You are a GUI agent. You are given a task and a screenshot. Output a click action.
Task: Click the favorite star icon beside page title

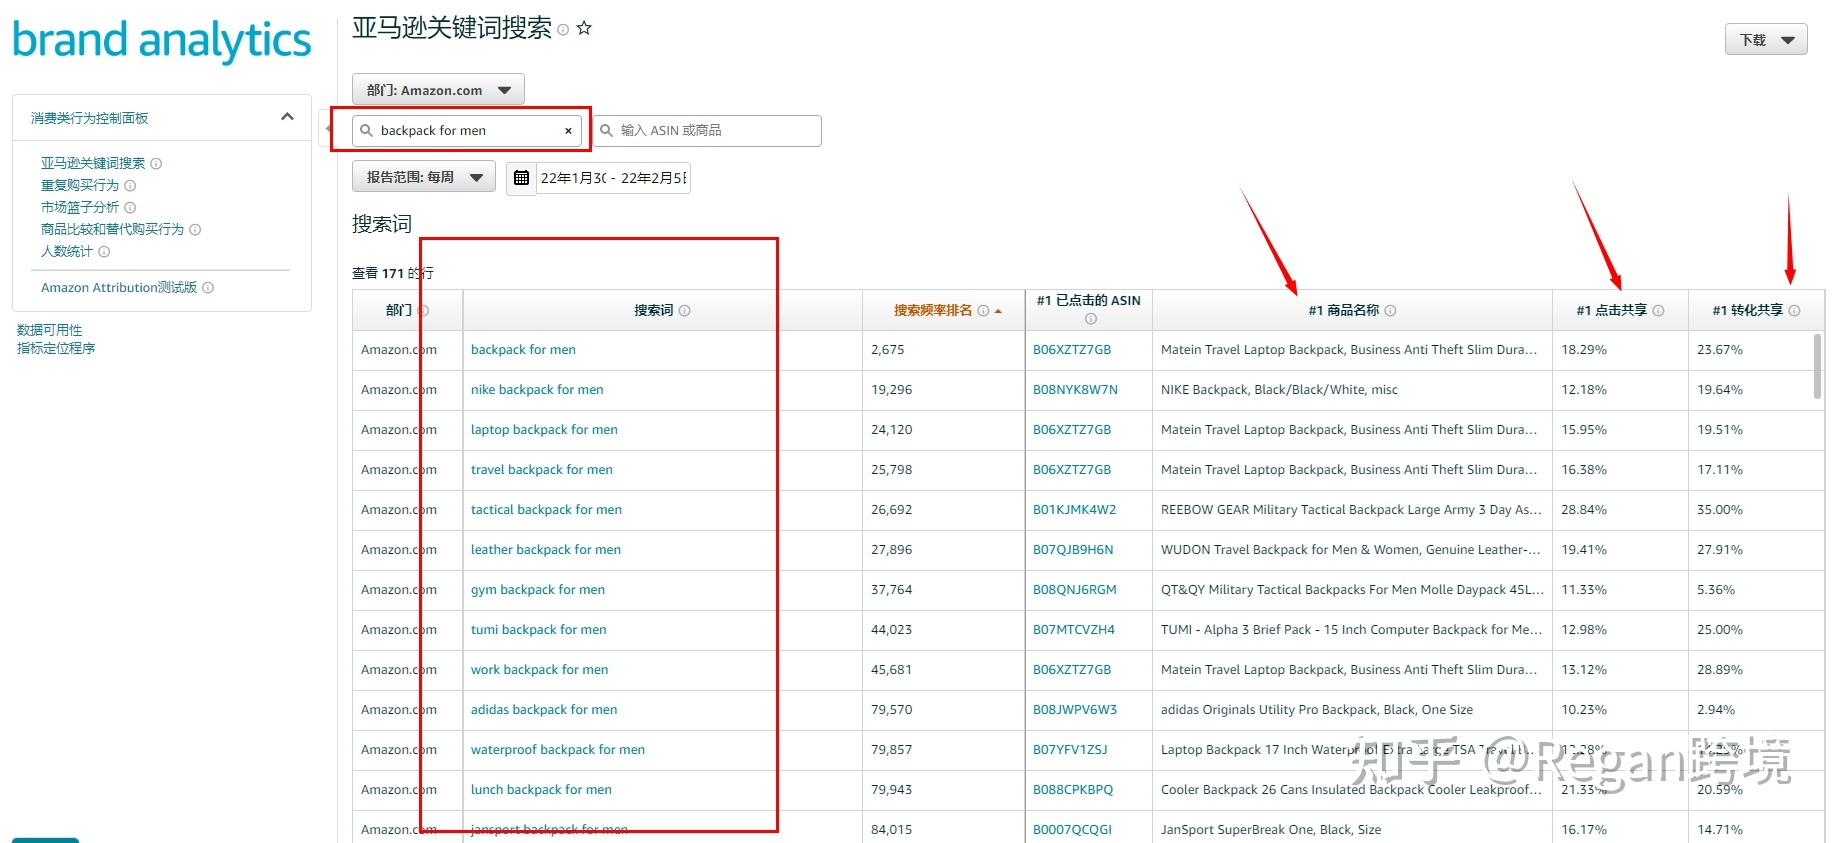[584, 29]
